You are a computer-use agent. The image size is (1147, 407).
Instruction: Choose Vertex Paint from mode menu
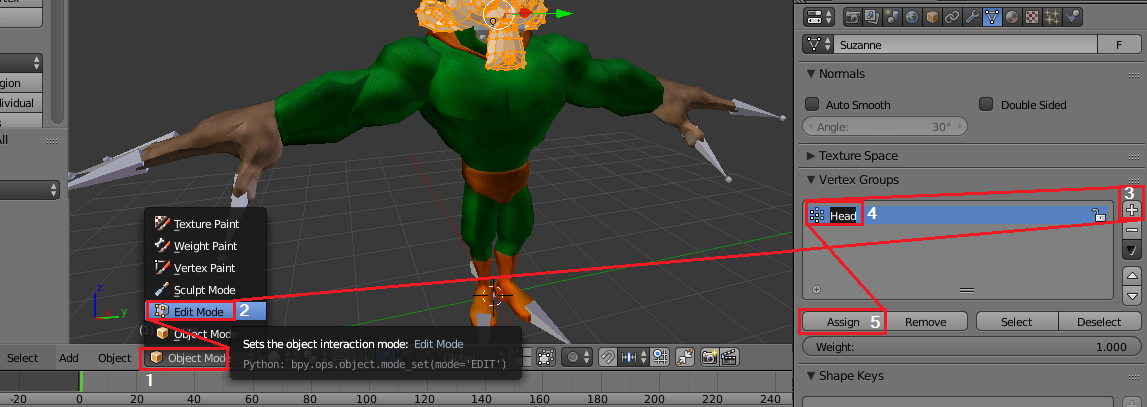(205, 268)
